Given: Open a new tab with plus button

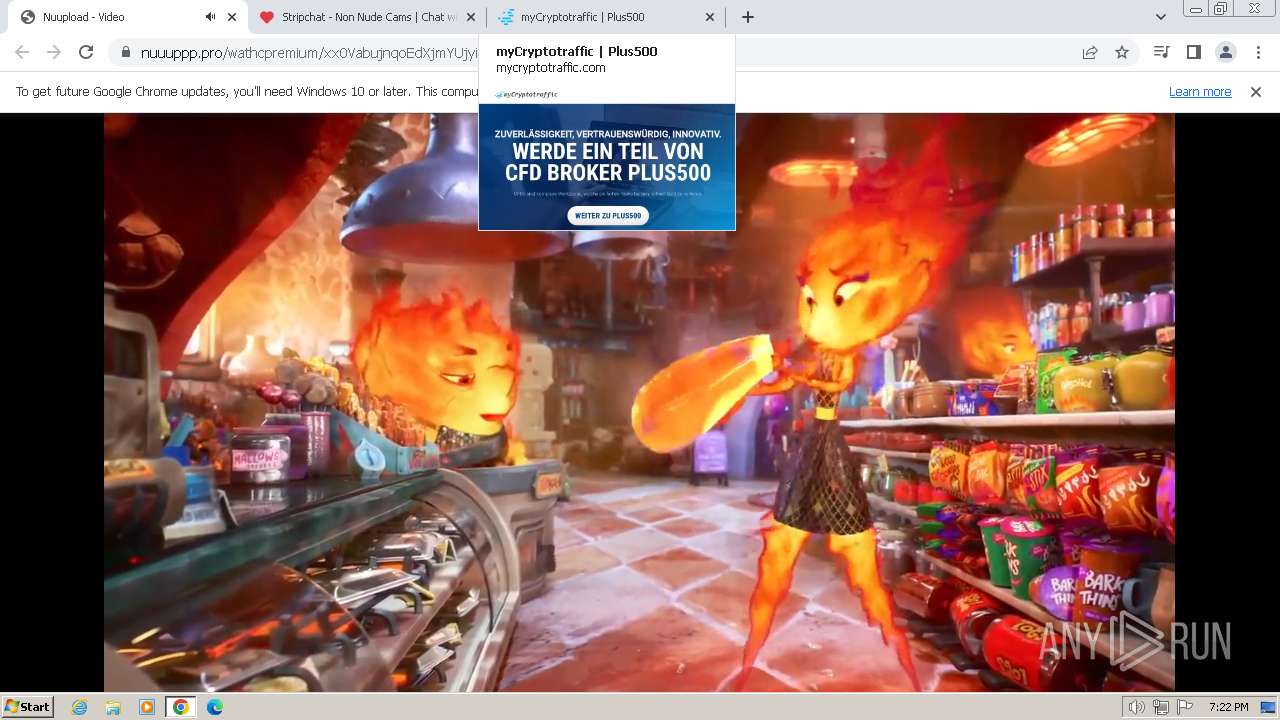Looking at the screenshot, I should pyautogui.click(x=748, y=17).
